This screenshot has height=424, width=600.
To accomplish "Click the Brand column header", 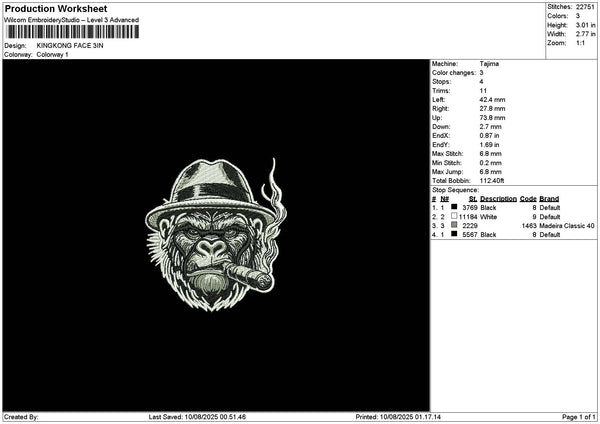I will tap(549, 199).
